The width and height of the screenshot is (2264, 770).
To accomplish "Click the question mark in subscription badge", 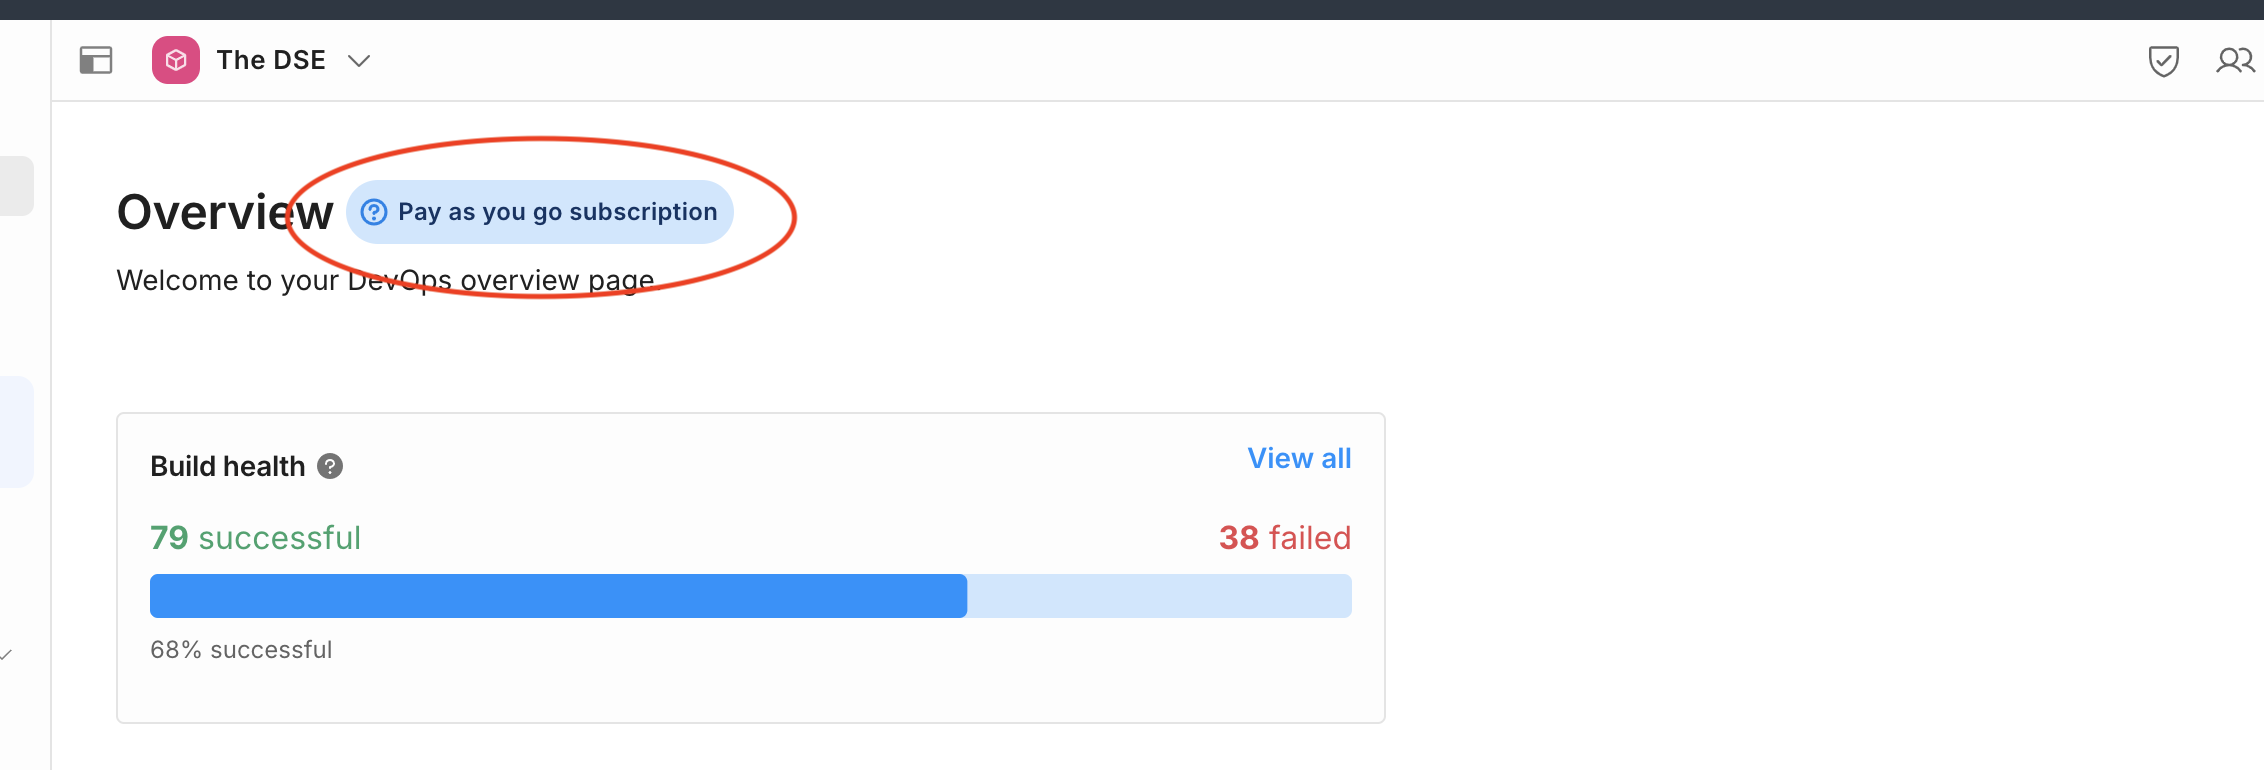I will click(374, 212).
